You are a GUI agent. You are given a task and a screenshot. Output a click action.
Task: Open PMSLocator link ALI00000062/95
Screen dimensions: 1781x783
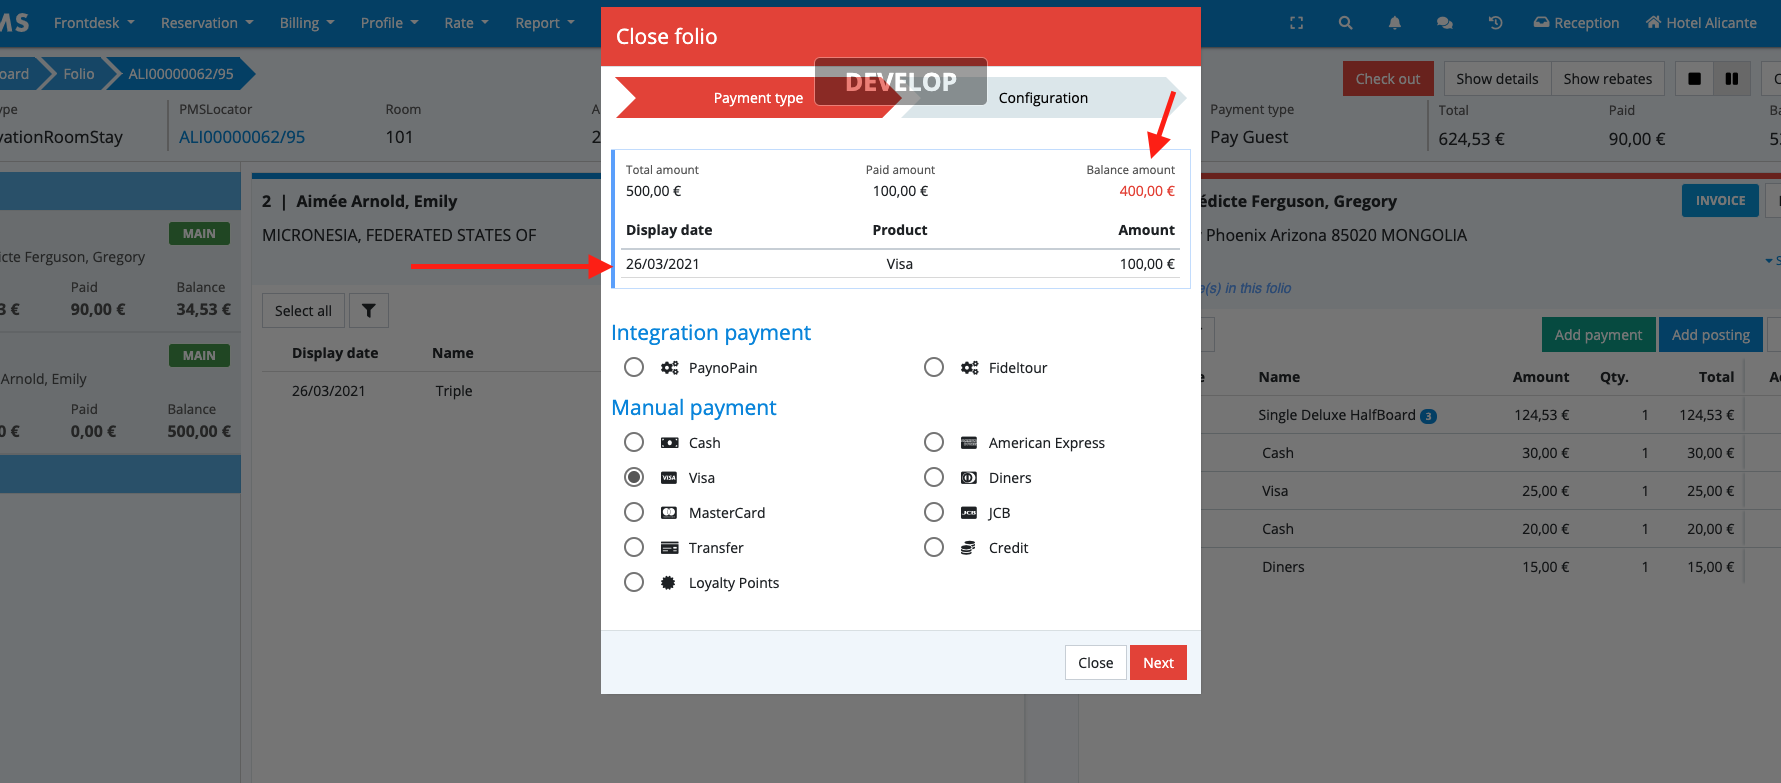[242, 137]
